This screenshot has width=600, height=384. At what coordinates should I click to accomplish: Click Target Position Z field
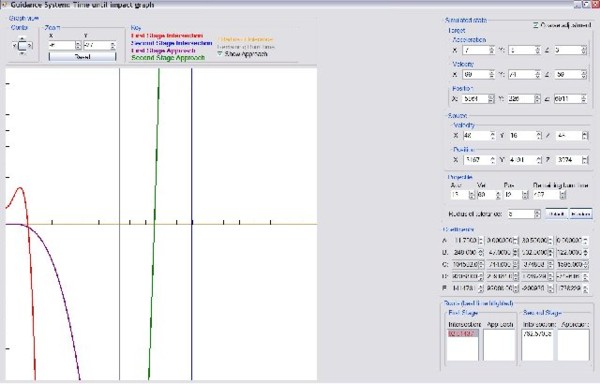[567, 99]
